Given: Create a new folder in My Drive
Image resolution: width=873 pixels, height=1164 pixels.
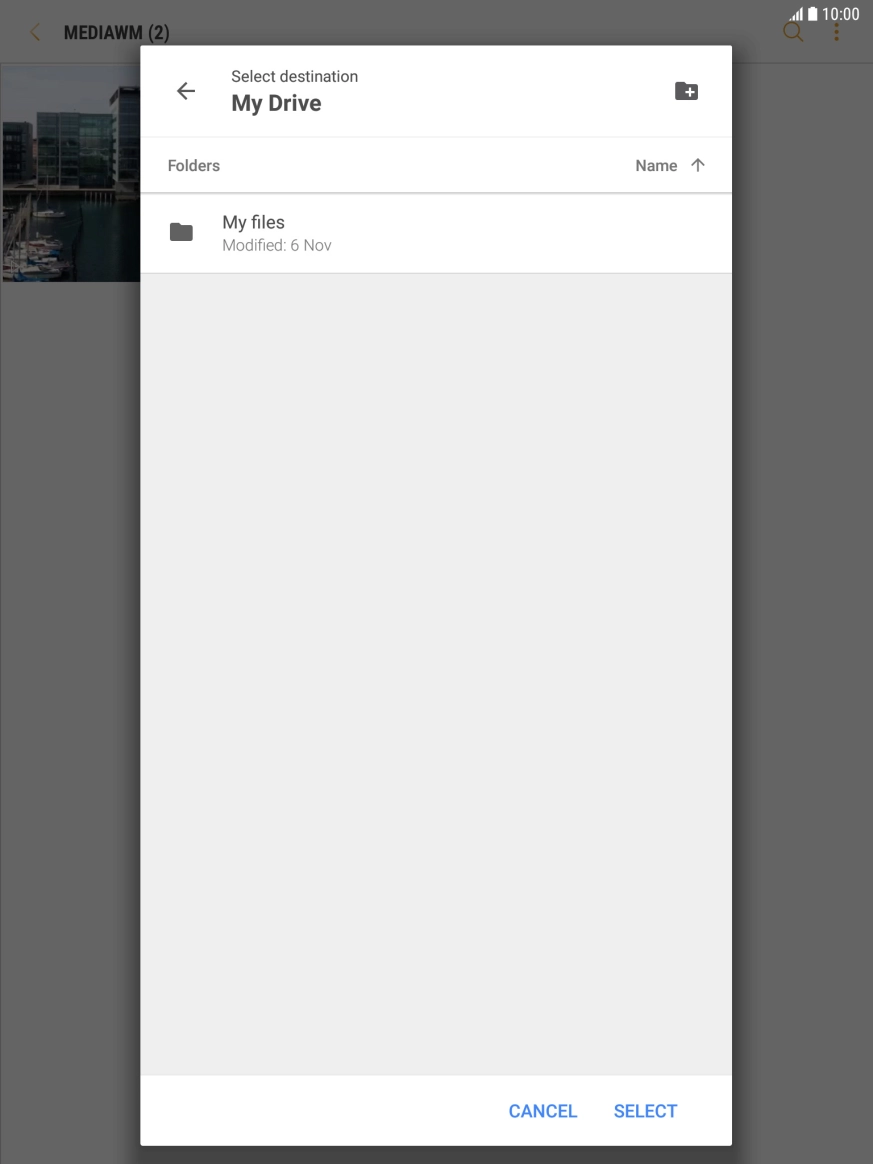Looking at the screenshot, I should click(x=687, y=90).
